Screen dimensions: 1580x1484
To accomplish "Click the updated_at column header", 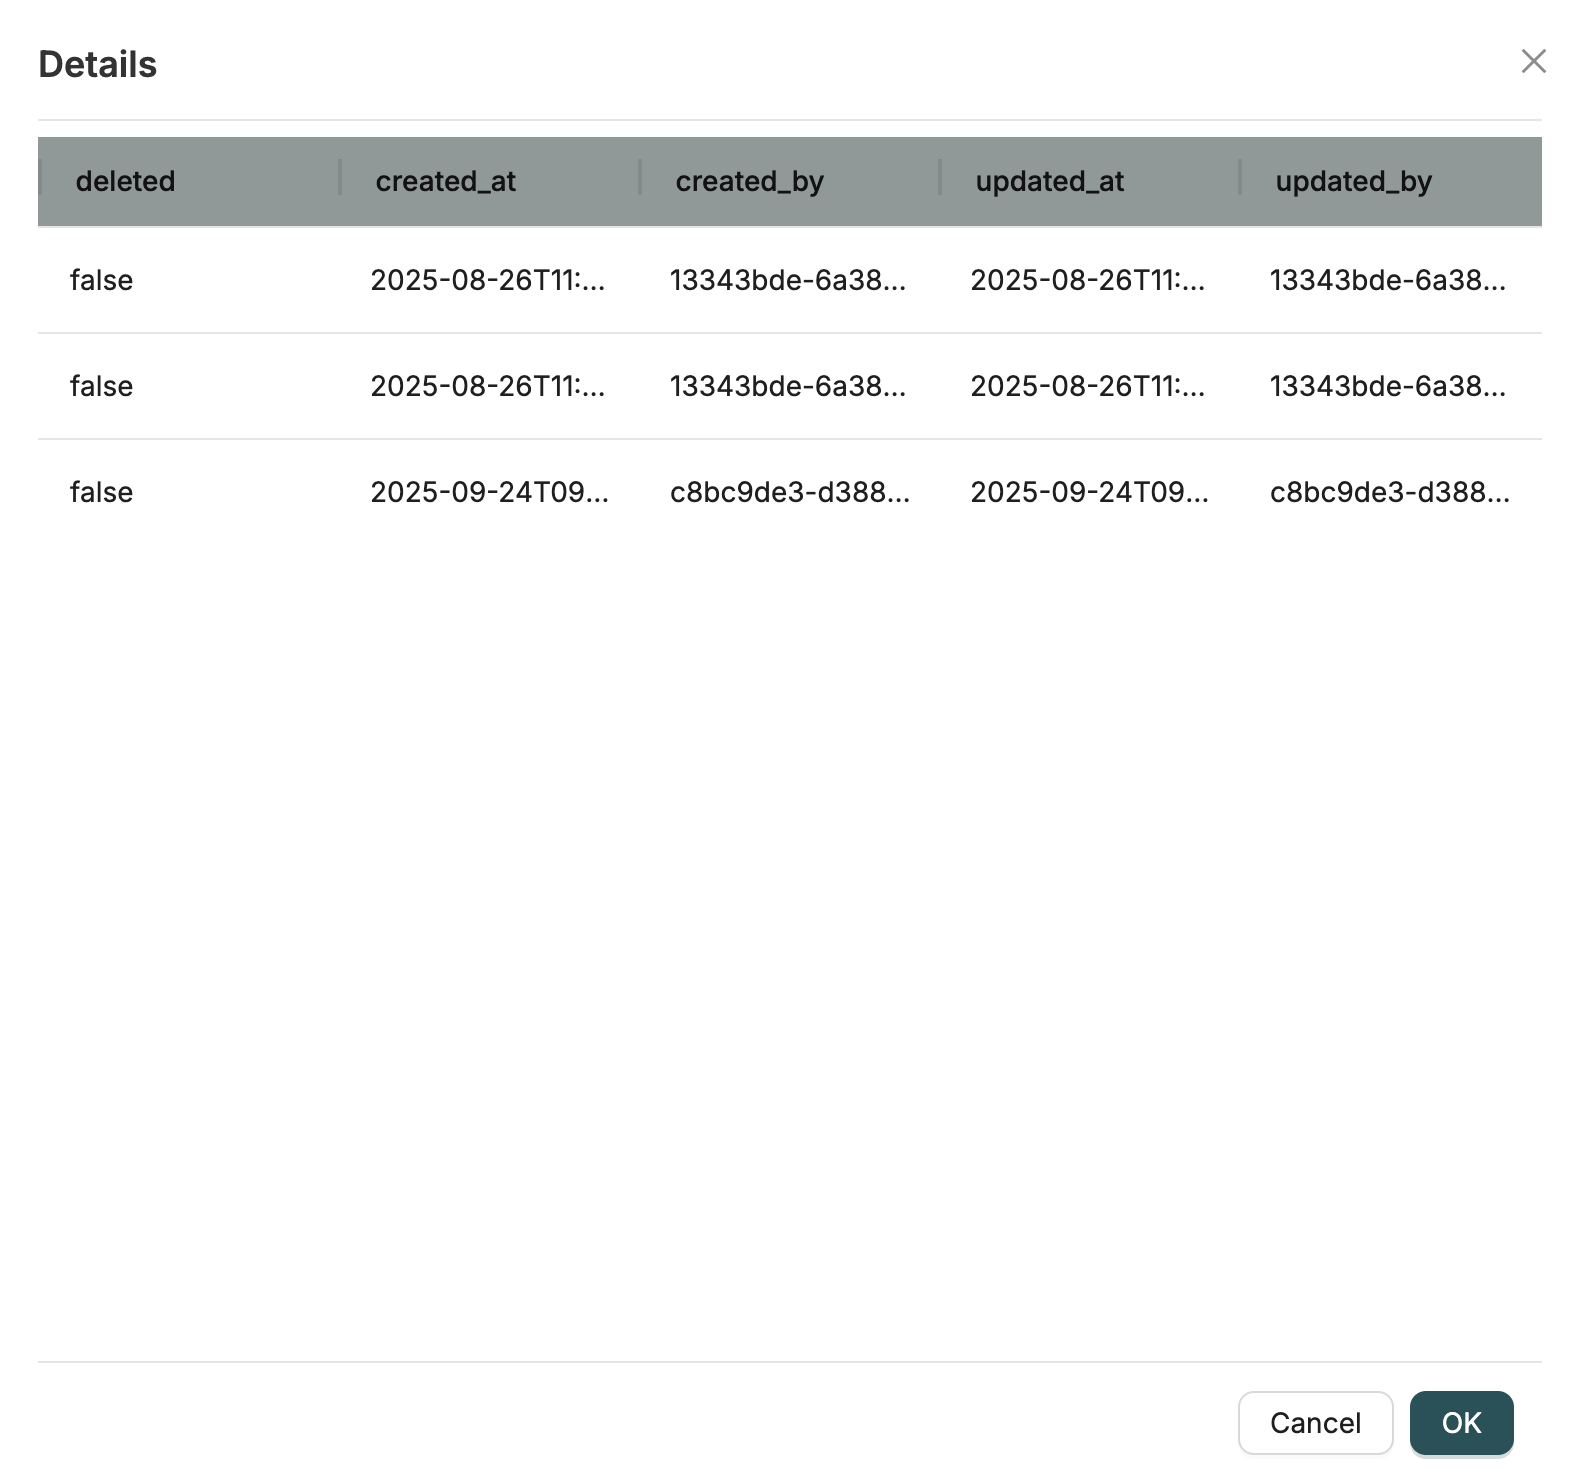I will pyautogui.click(x=1049, y=181).
